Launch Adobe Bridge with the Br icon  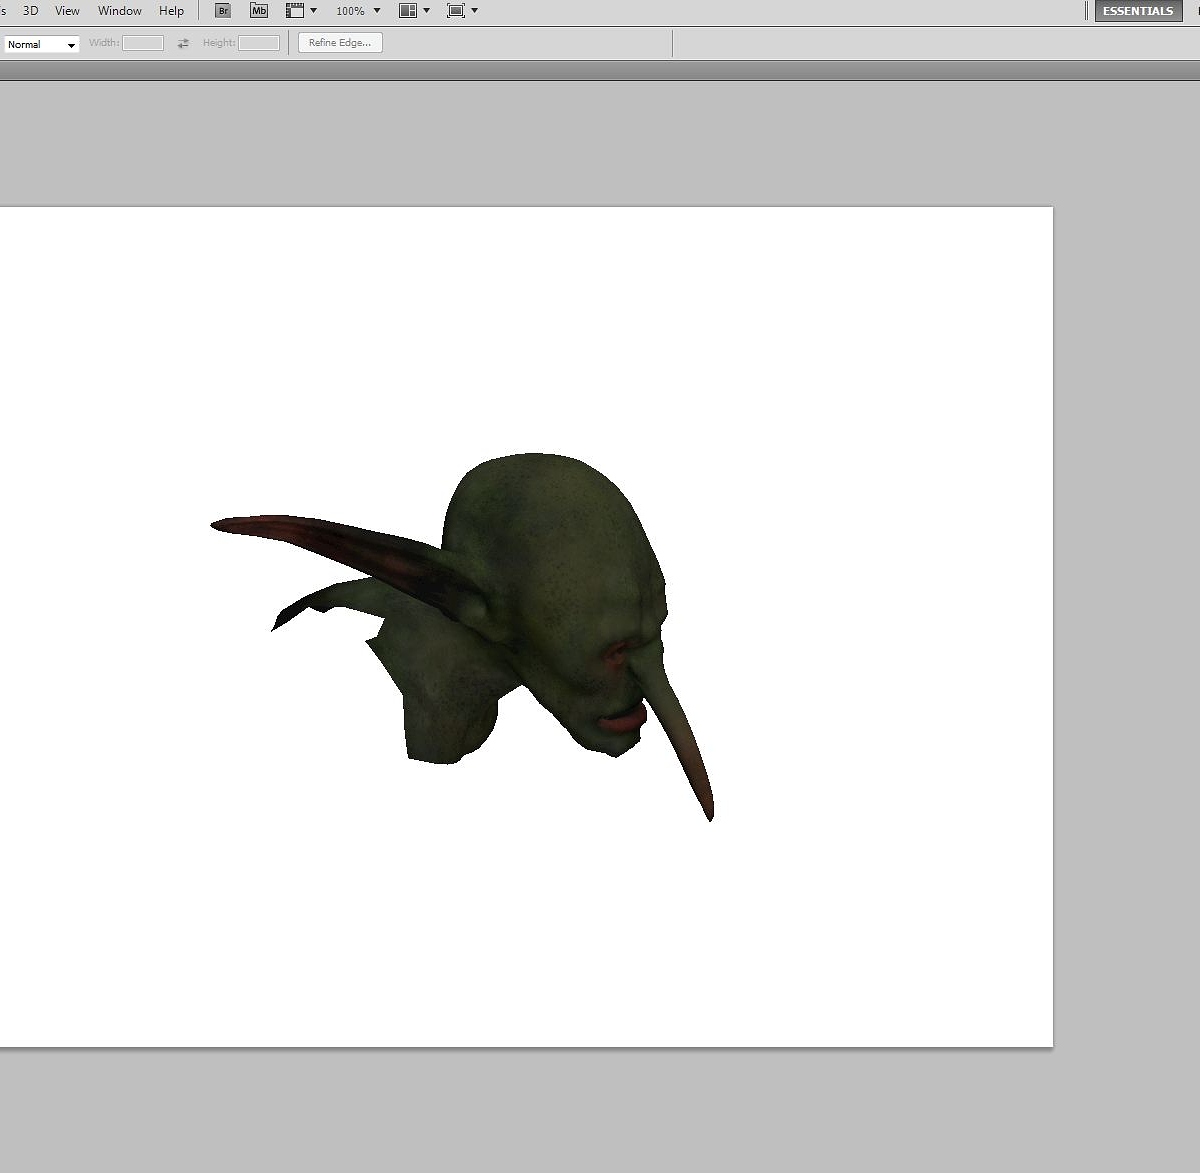pyautogui.click(x=223, y=11)
